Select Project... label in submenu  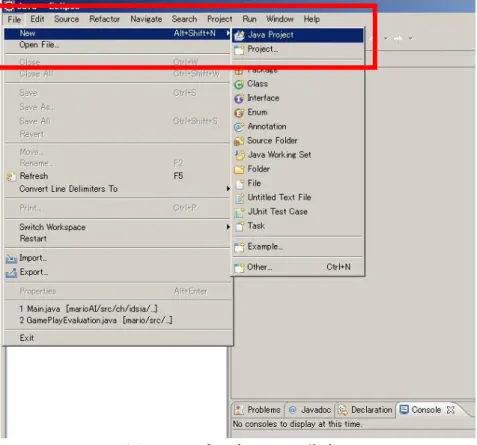point(263,49)
